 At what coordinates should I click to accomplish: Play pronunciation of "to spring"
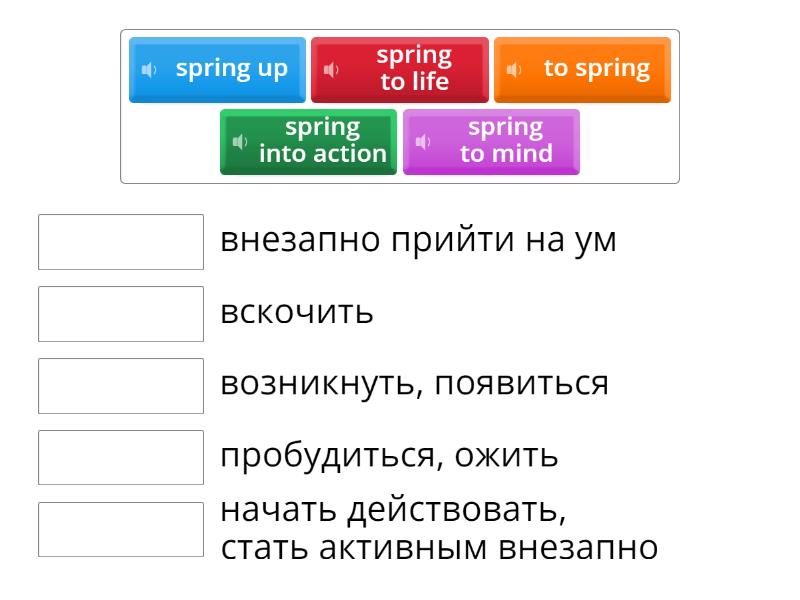pyautogui.click(x=514, y=69)
